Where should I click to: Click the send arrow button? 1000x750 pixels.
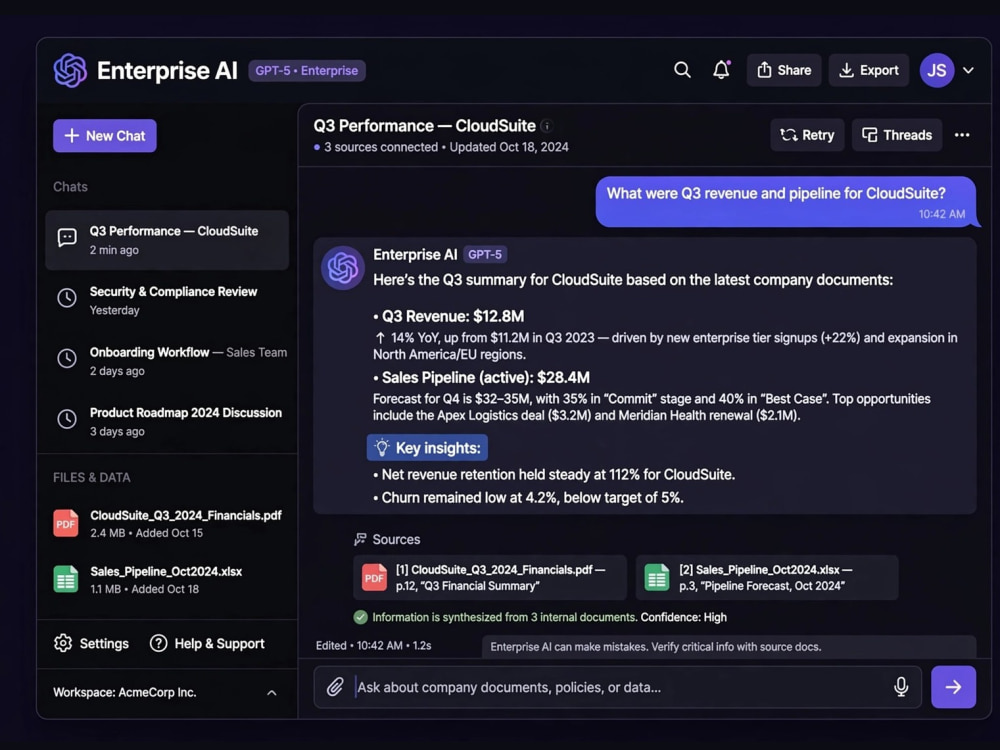point(953,687)
